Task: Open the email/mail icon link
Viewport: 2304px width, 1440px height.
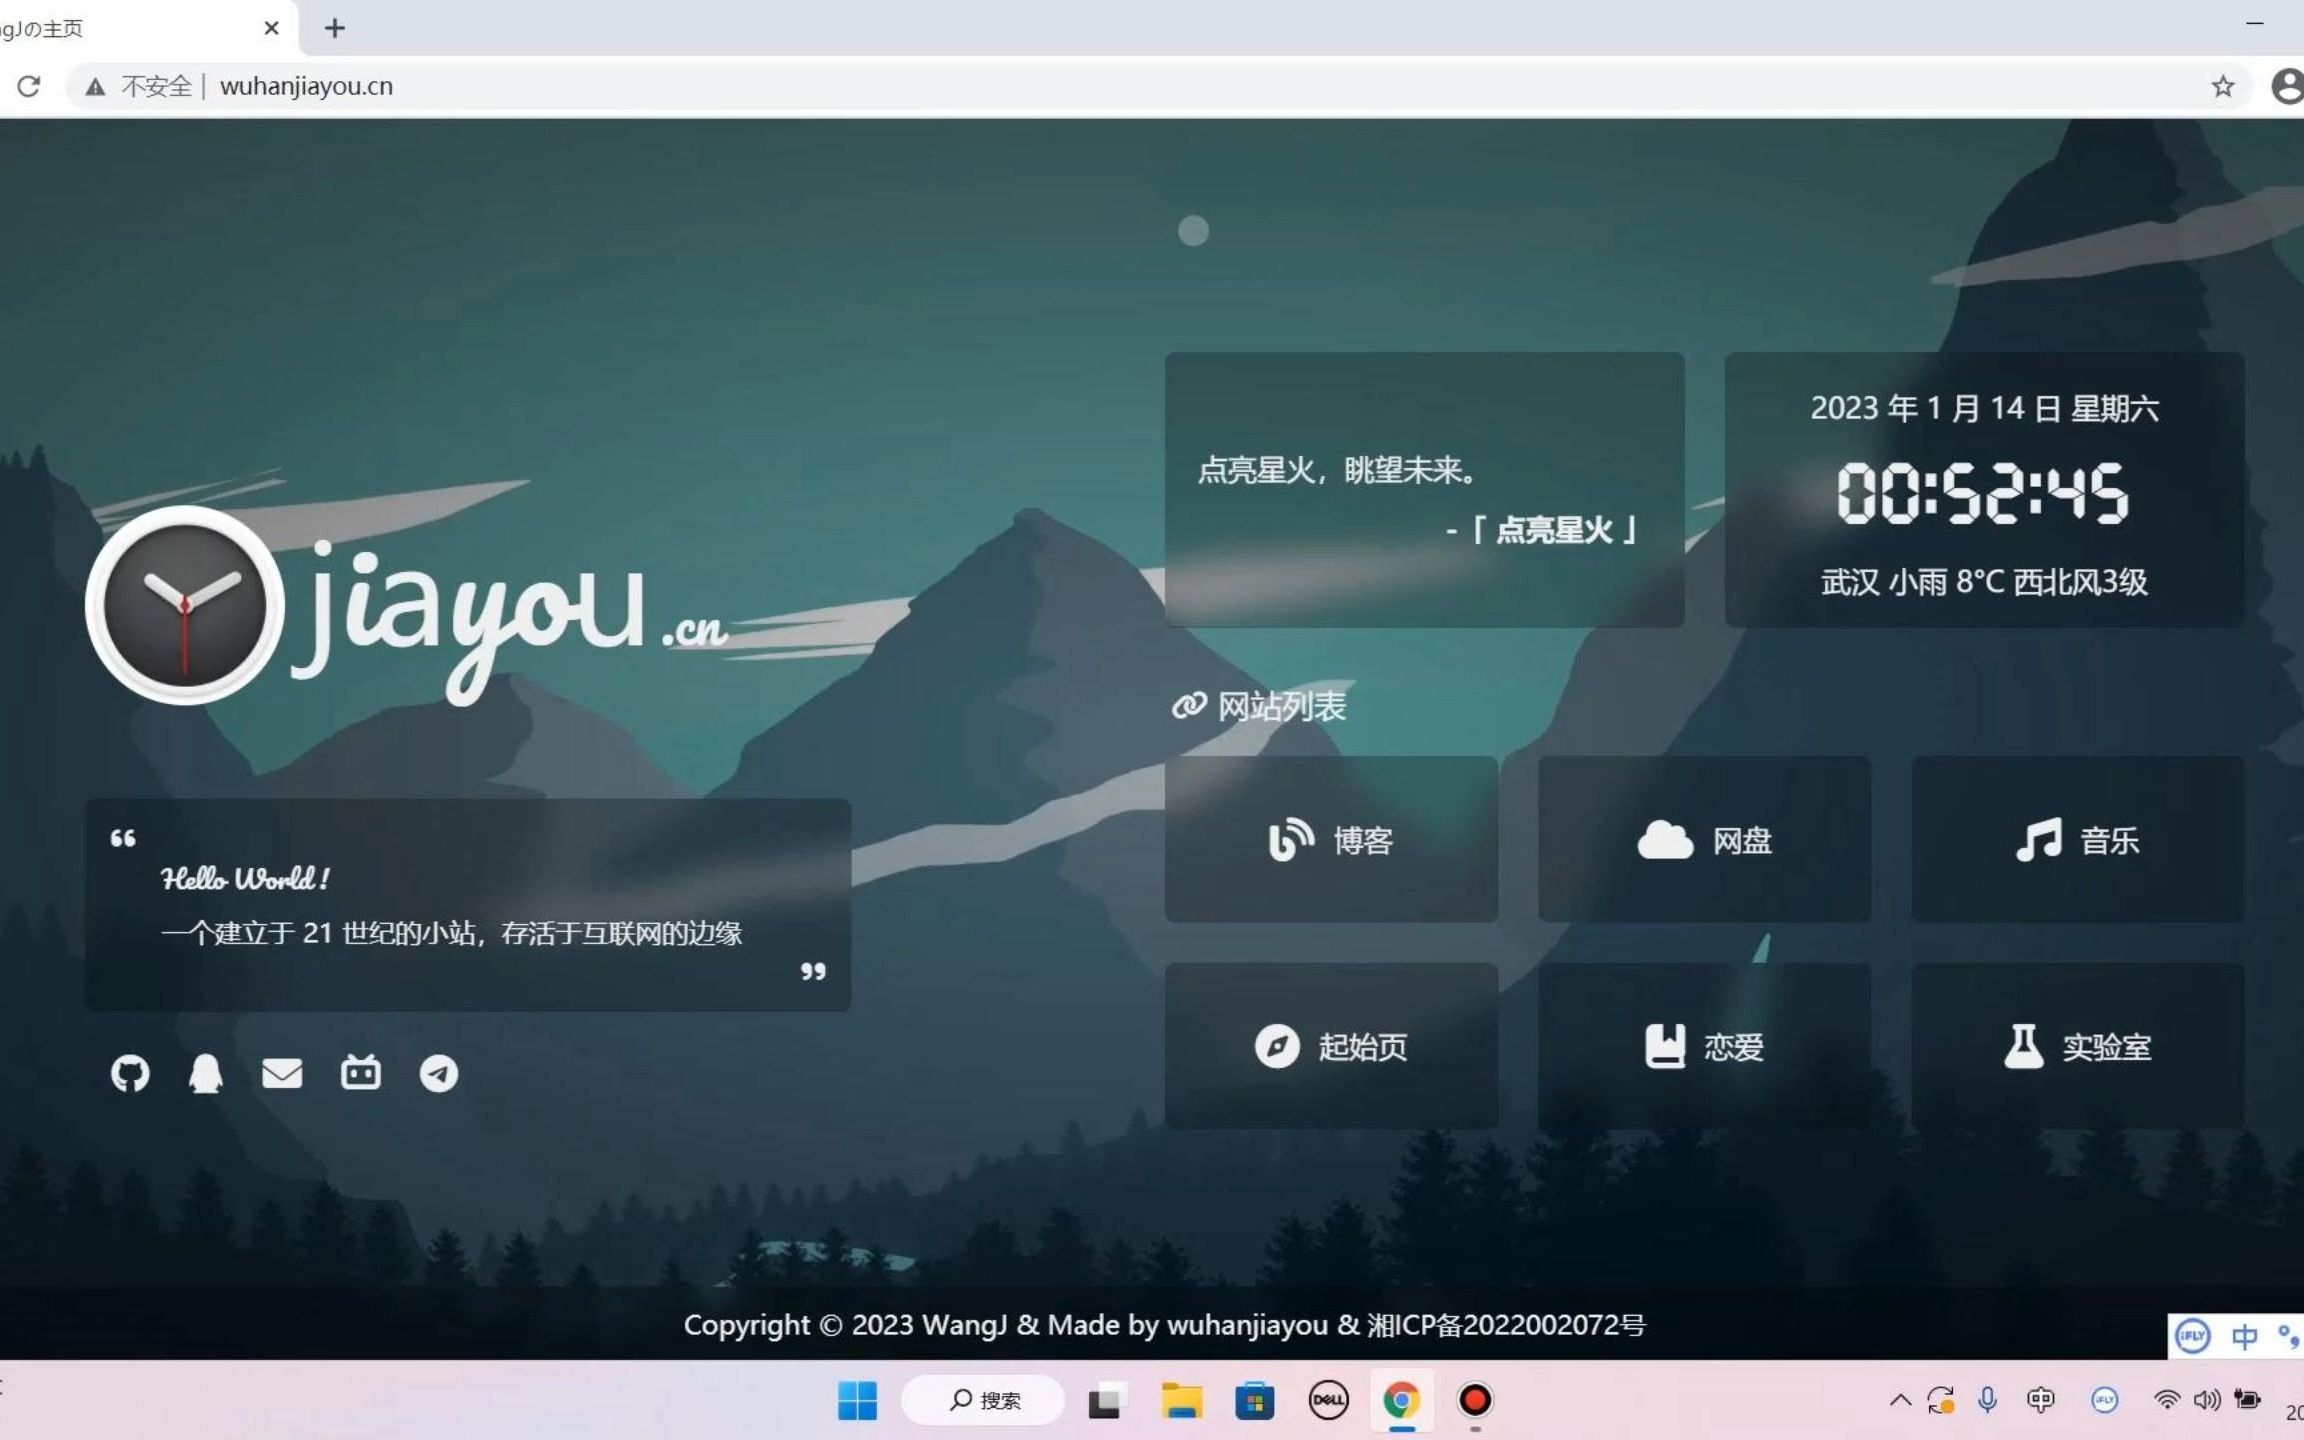Action: (282, 1072)
